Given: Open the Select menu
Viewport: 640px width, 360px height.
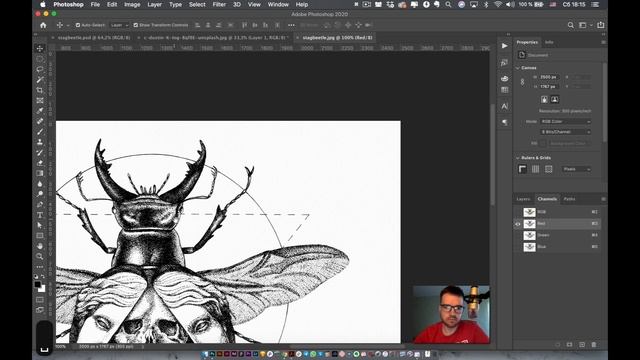Looking at the screenshot, I should click(x=197, y=4).
